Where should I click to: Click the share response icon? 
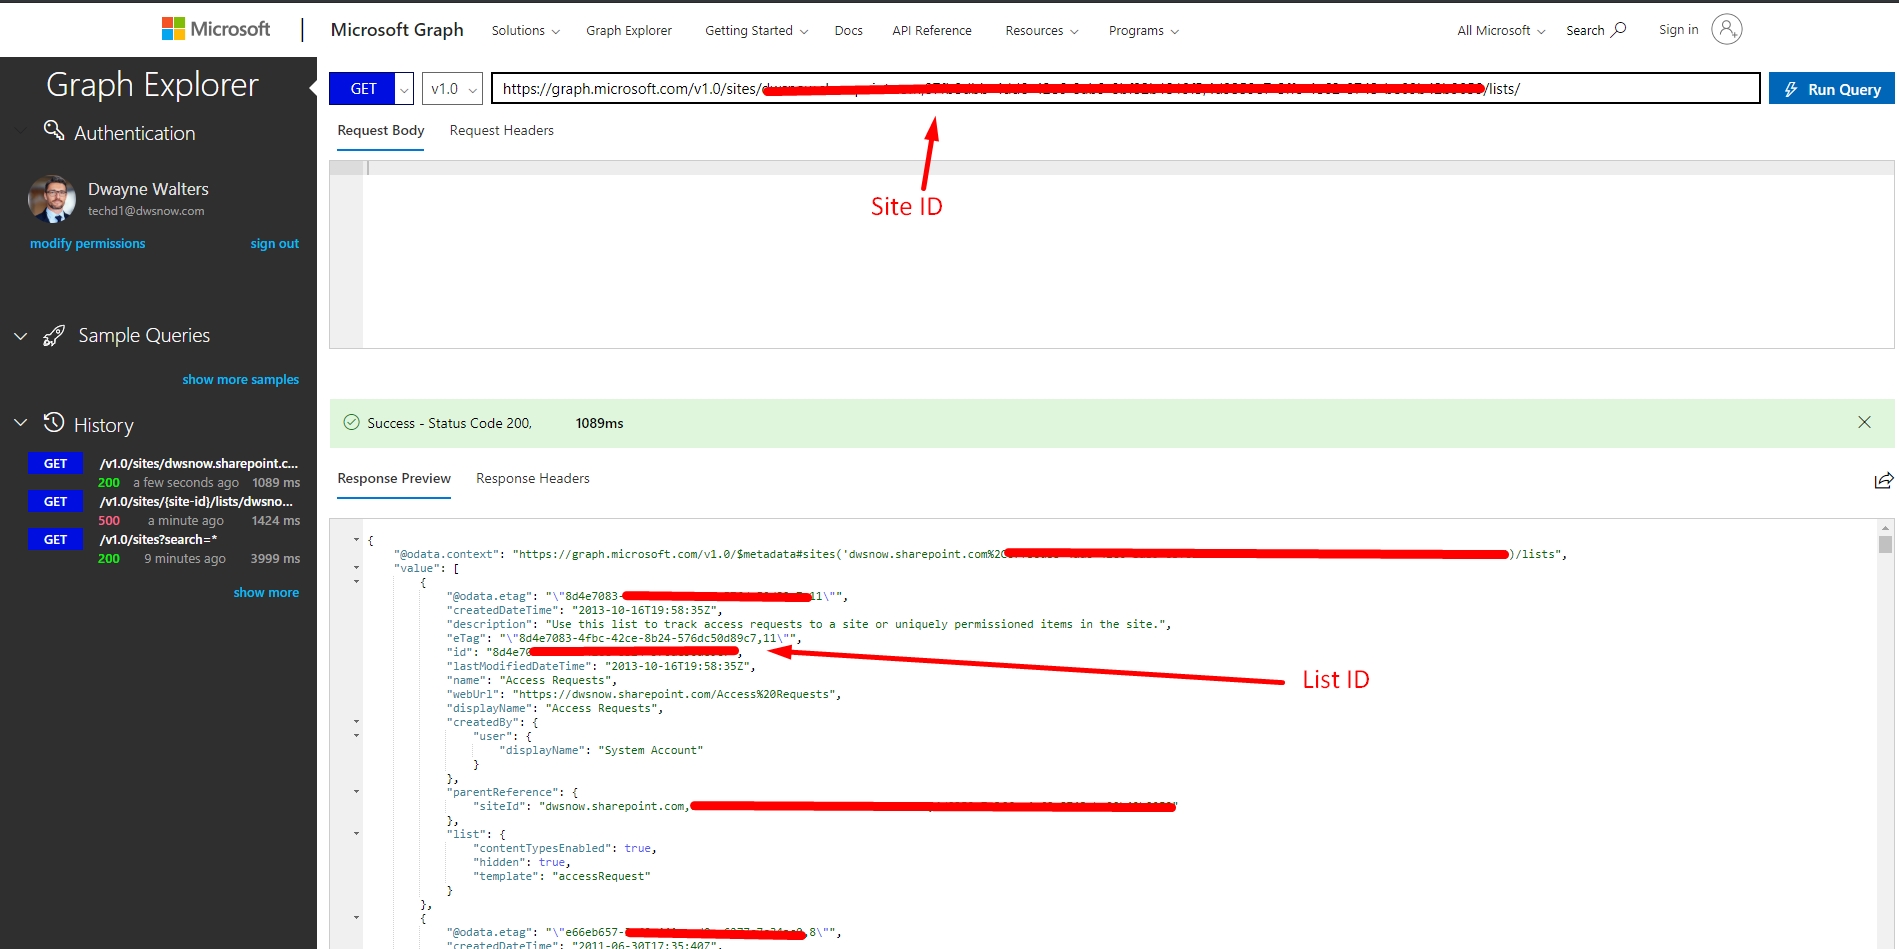(x=1883, y=480)
